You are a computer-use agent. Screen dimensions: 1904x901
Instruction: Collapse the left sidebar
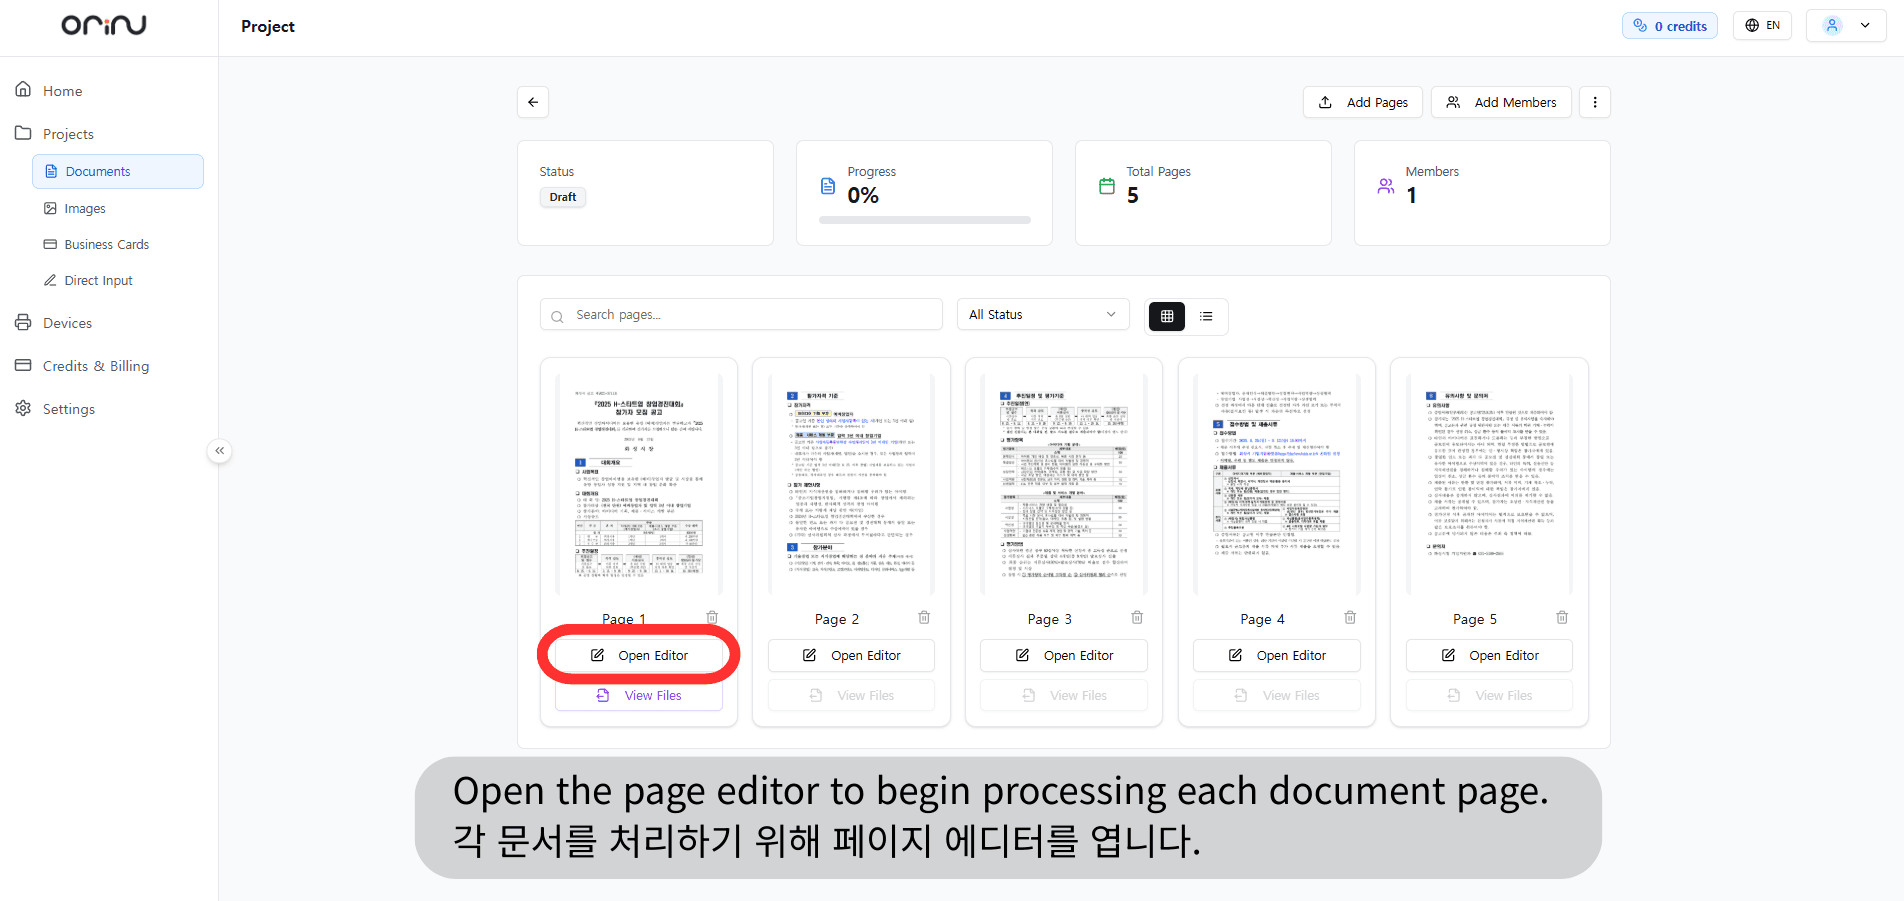click(x=219, y=451)
